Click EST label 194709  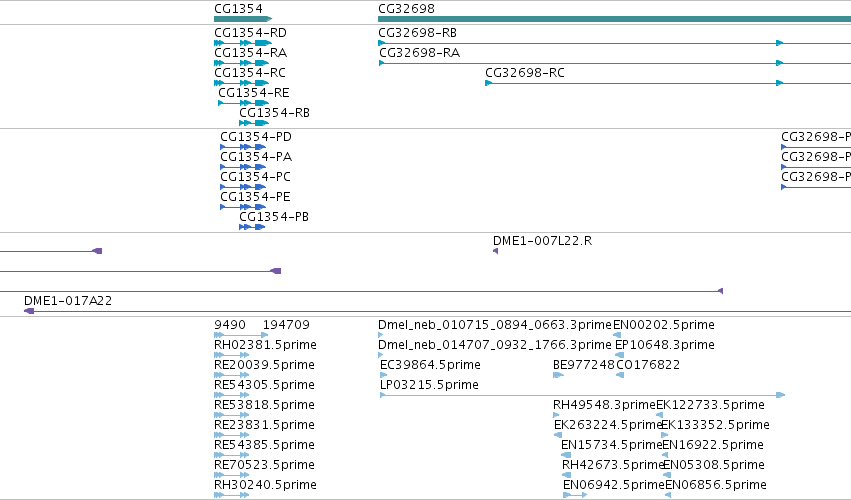(x=286, y=325)
